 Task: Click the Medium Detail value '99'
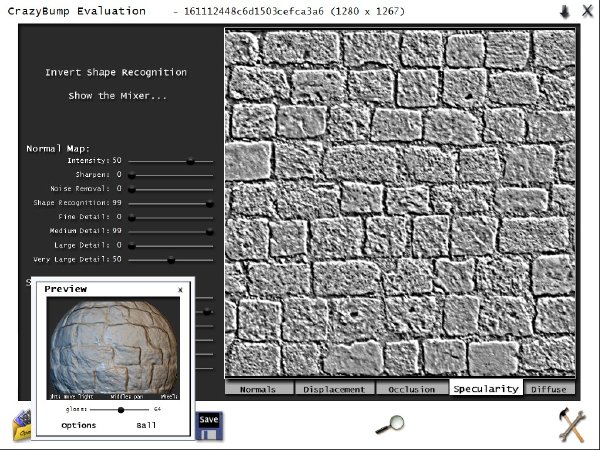(117, 230)
